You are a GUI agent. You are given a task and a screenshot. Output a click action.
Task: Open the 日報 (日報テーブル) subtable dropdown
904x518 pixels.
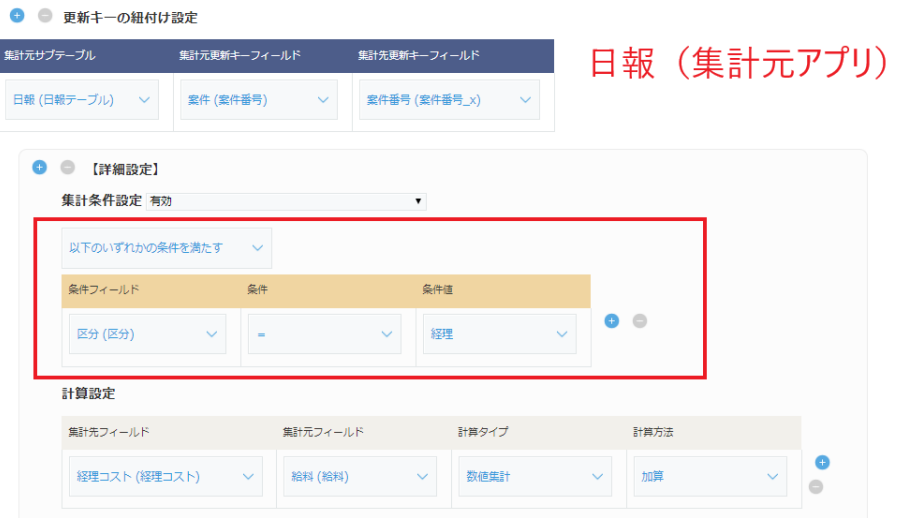pos(82,100)
